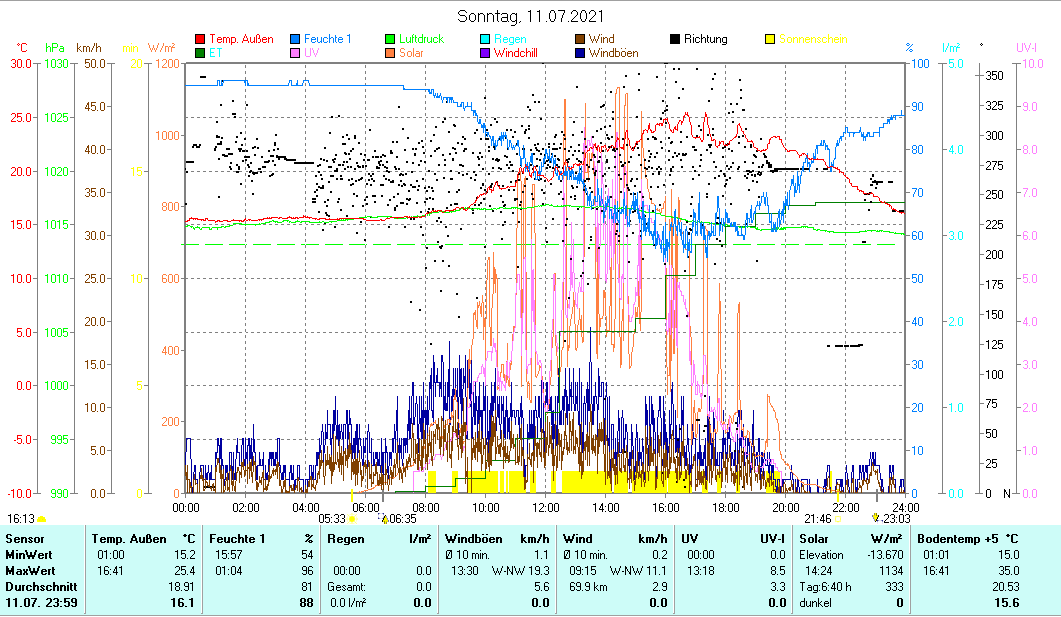Select the pink UV legend square
This screenshot has height=617, width=1061.
click(296, 53)
